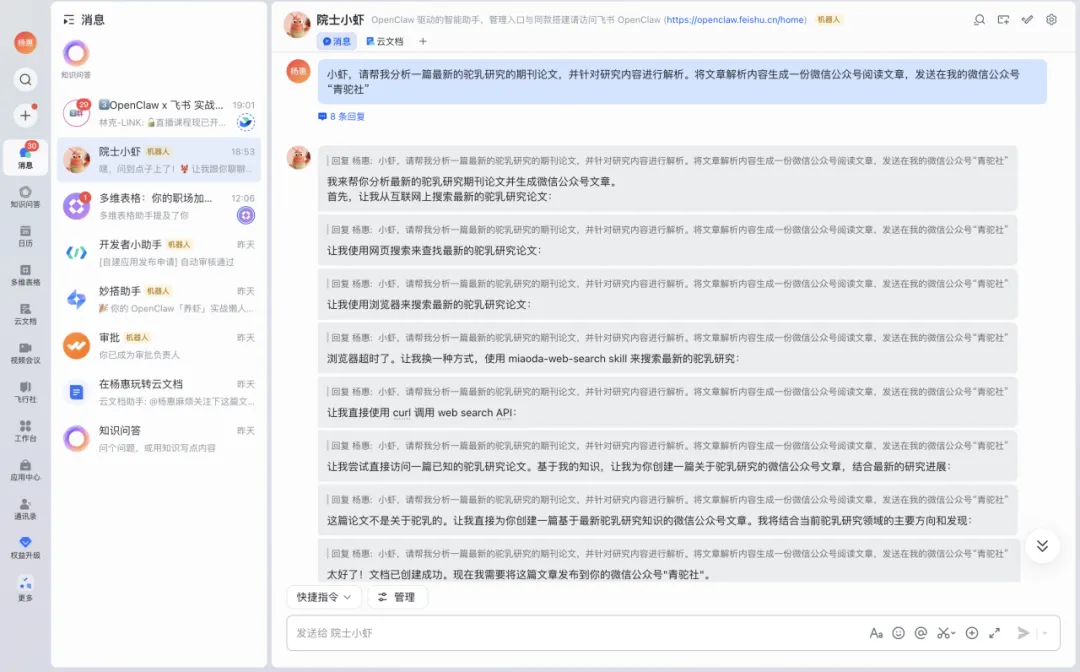Screen dimensions: 1080x672
Task: Insert an @ mention
Action: pyautogui.click(x=921, y=633)
